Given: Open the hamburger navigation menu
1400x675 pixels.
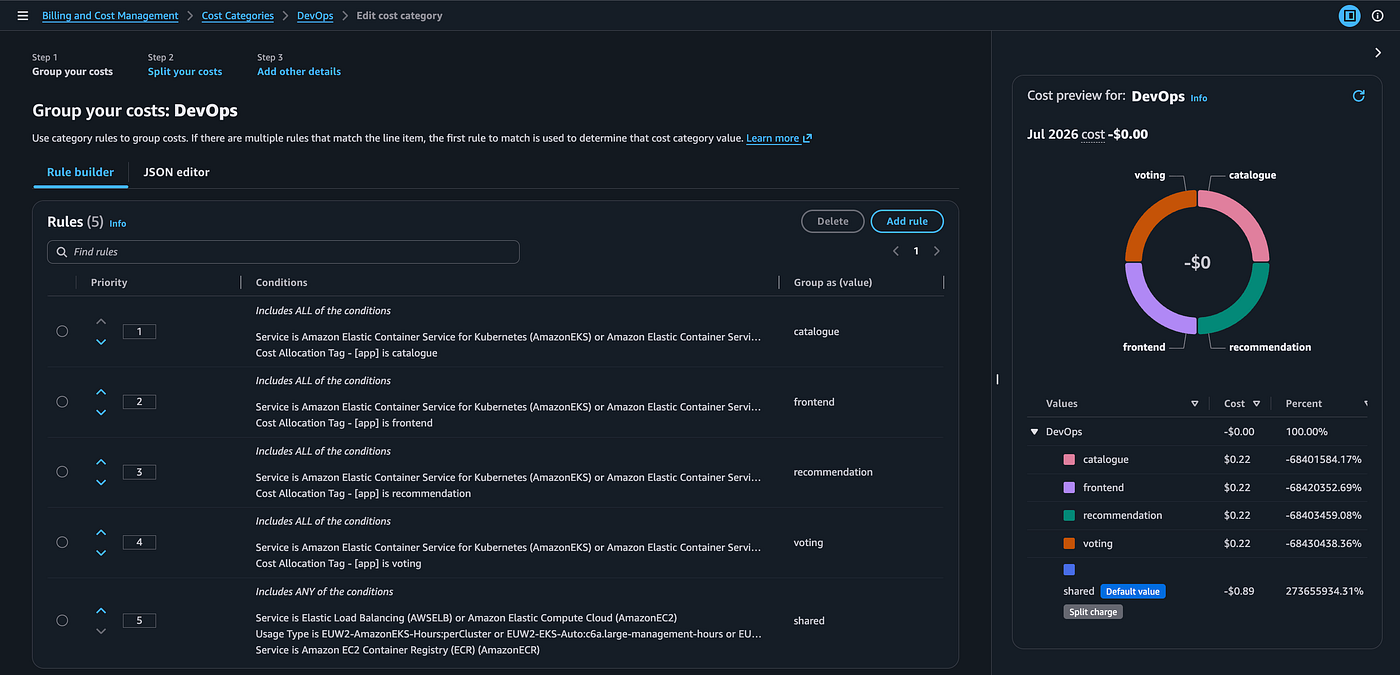Looking at the screenshot, I should pos(22,16).
